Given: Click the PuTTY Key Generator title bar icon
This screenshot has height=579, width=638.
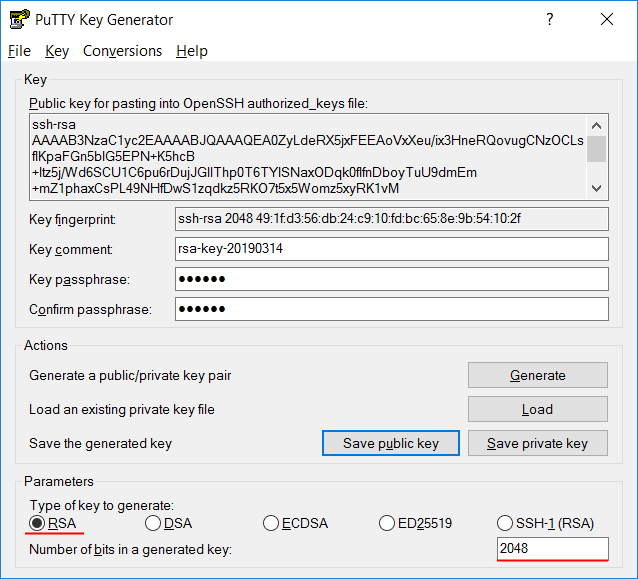Looking at the screenshot, I should [18, 20].
